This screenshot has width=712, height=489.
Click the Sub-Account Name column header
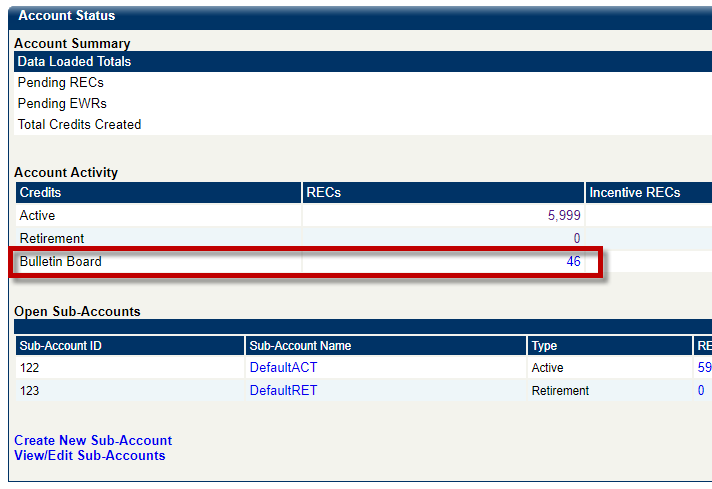[300, 346]
